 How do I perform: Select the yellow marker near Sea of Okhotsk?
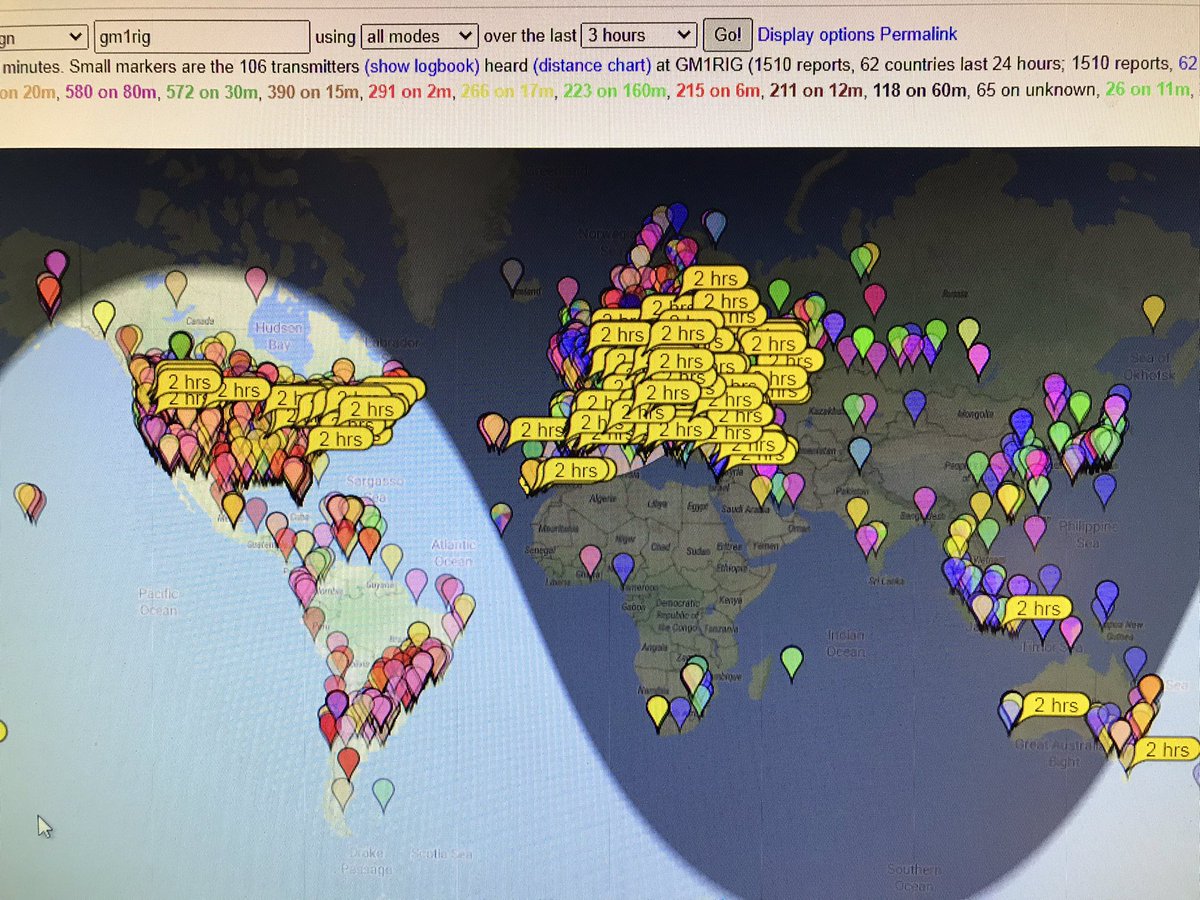(x=1154, y=311)
